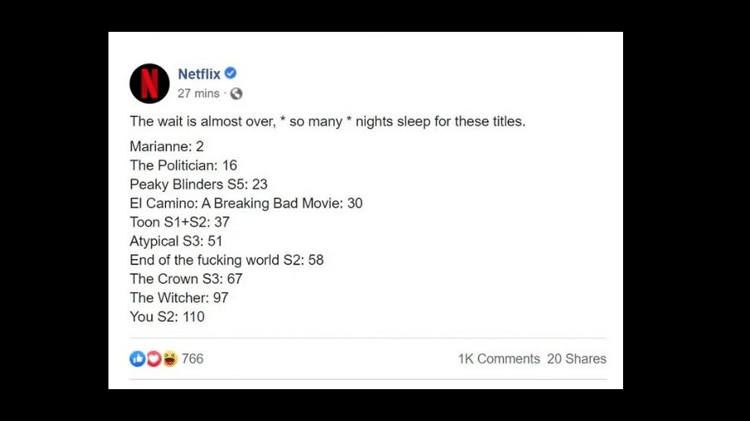750x421 pixels.
Task: Open the 20 Shares link
Action: pos(577,359)
